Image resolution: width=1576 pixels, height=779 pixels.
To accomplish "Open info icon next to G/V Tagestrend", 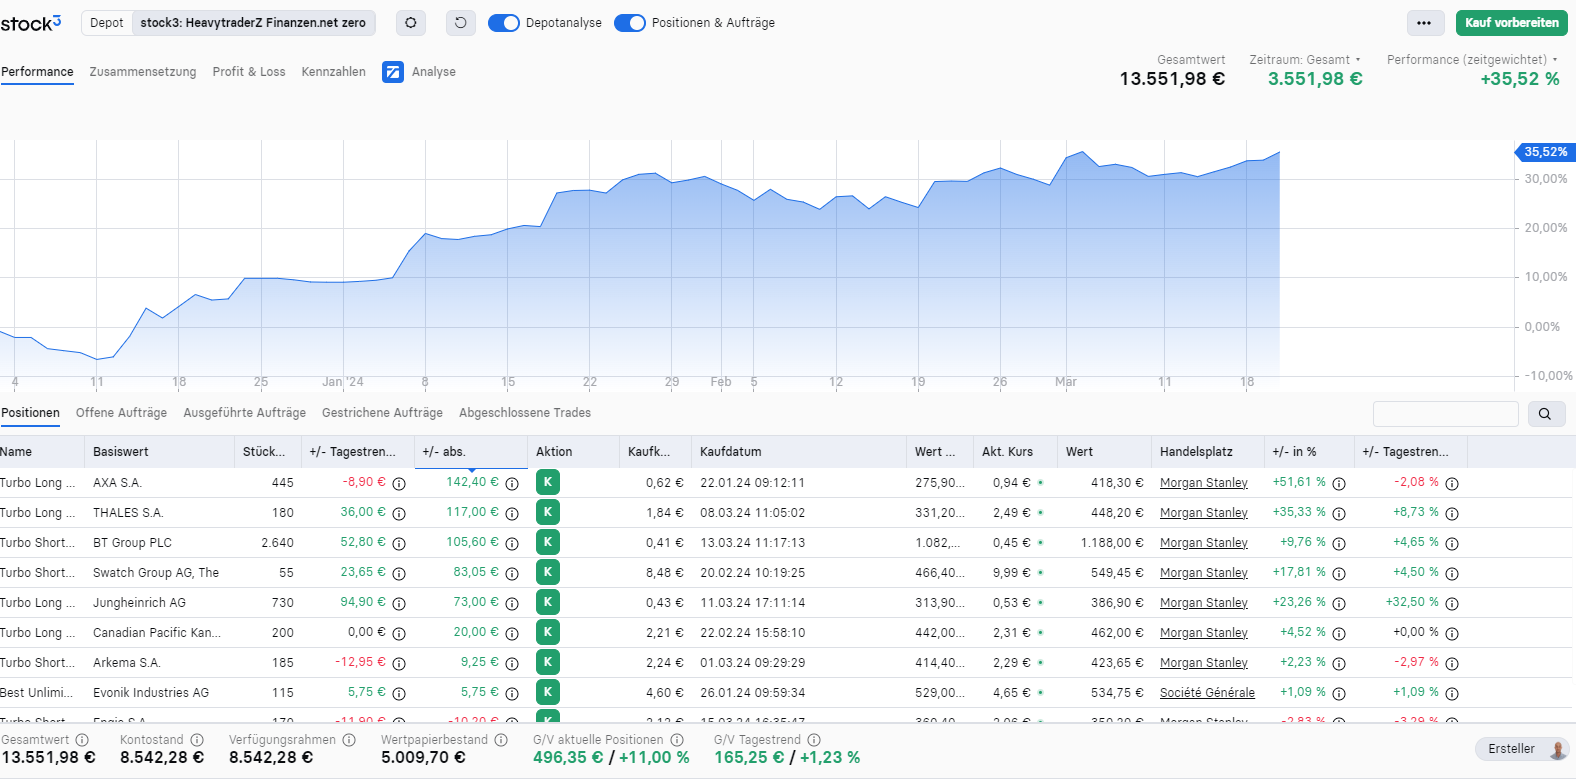I will point(814,740).
